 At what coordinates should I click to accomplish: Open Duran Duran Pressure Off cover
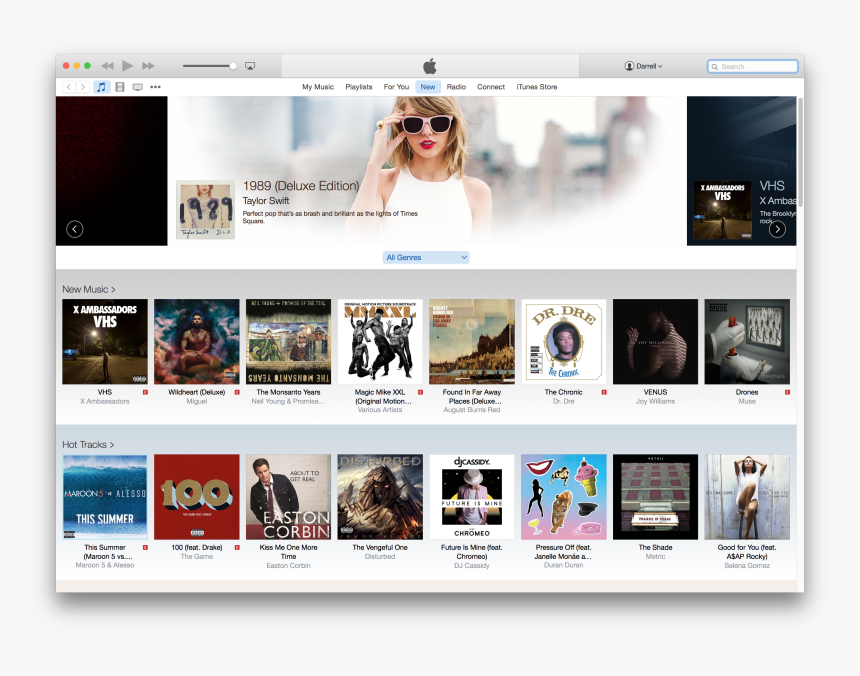[563, 497]
